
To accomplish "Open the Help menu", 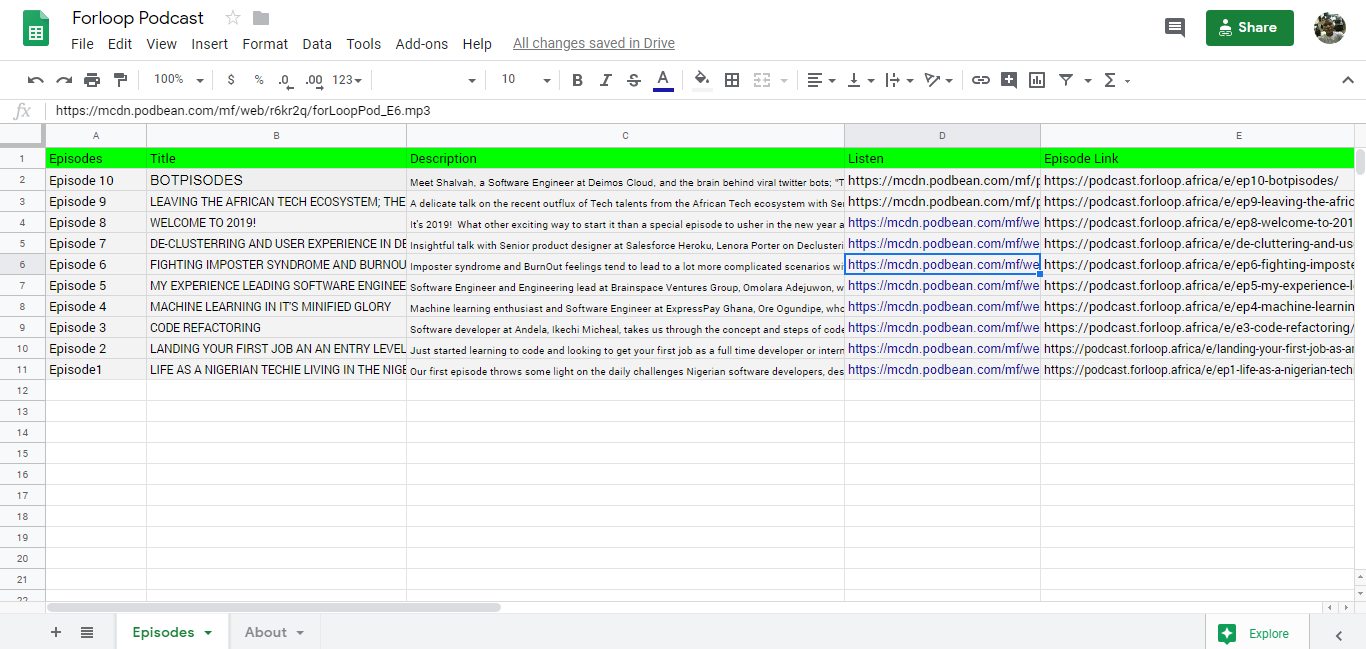I will coord(477,44).
